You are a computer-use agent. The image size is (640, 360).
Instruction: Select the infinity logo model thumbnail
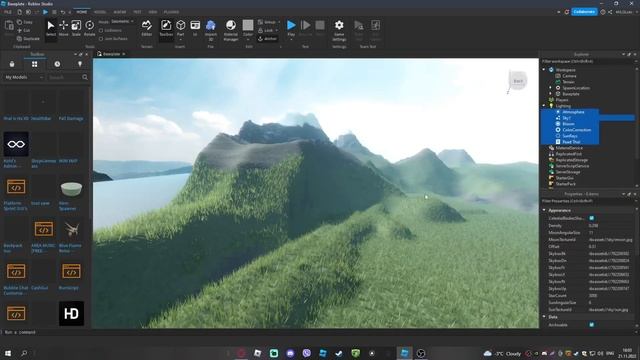coord(16,144)
